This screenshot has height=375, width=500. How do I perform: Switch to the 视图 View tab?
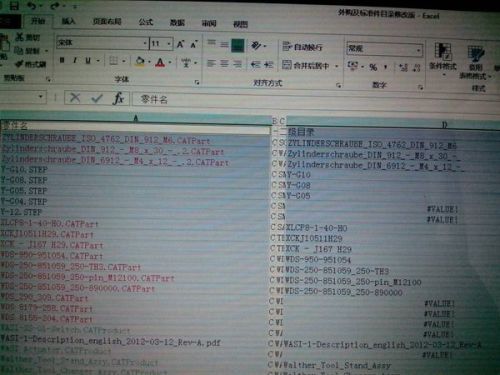click(x=240, y=24)
